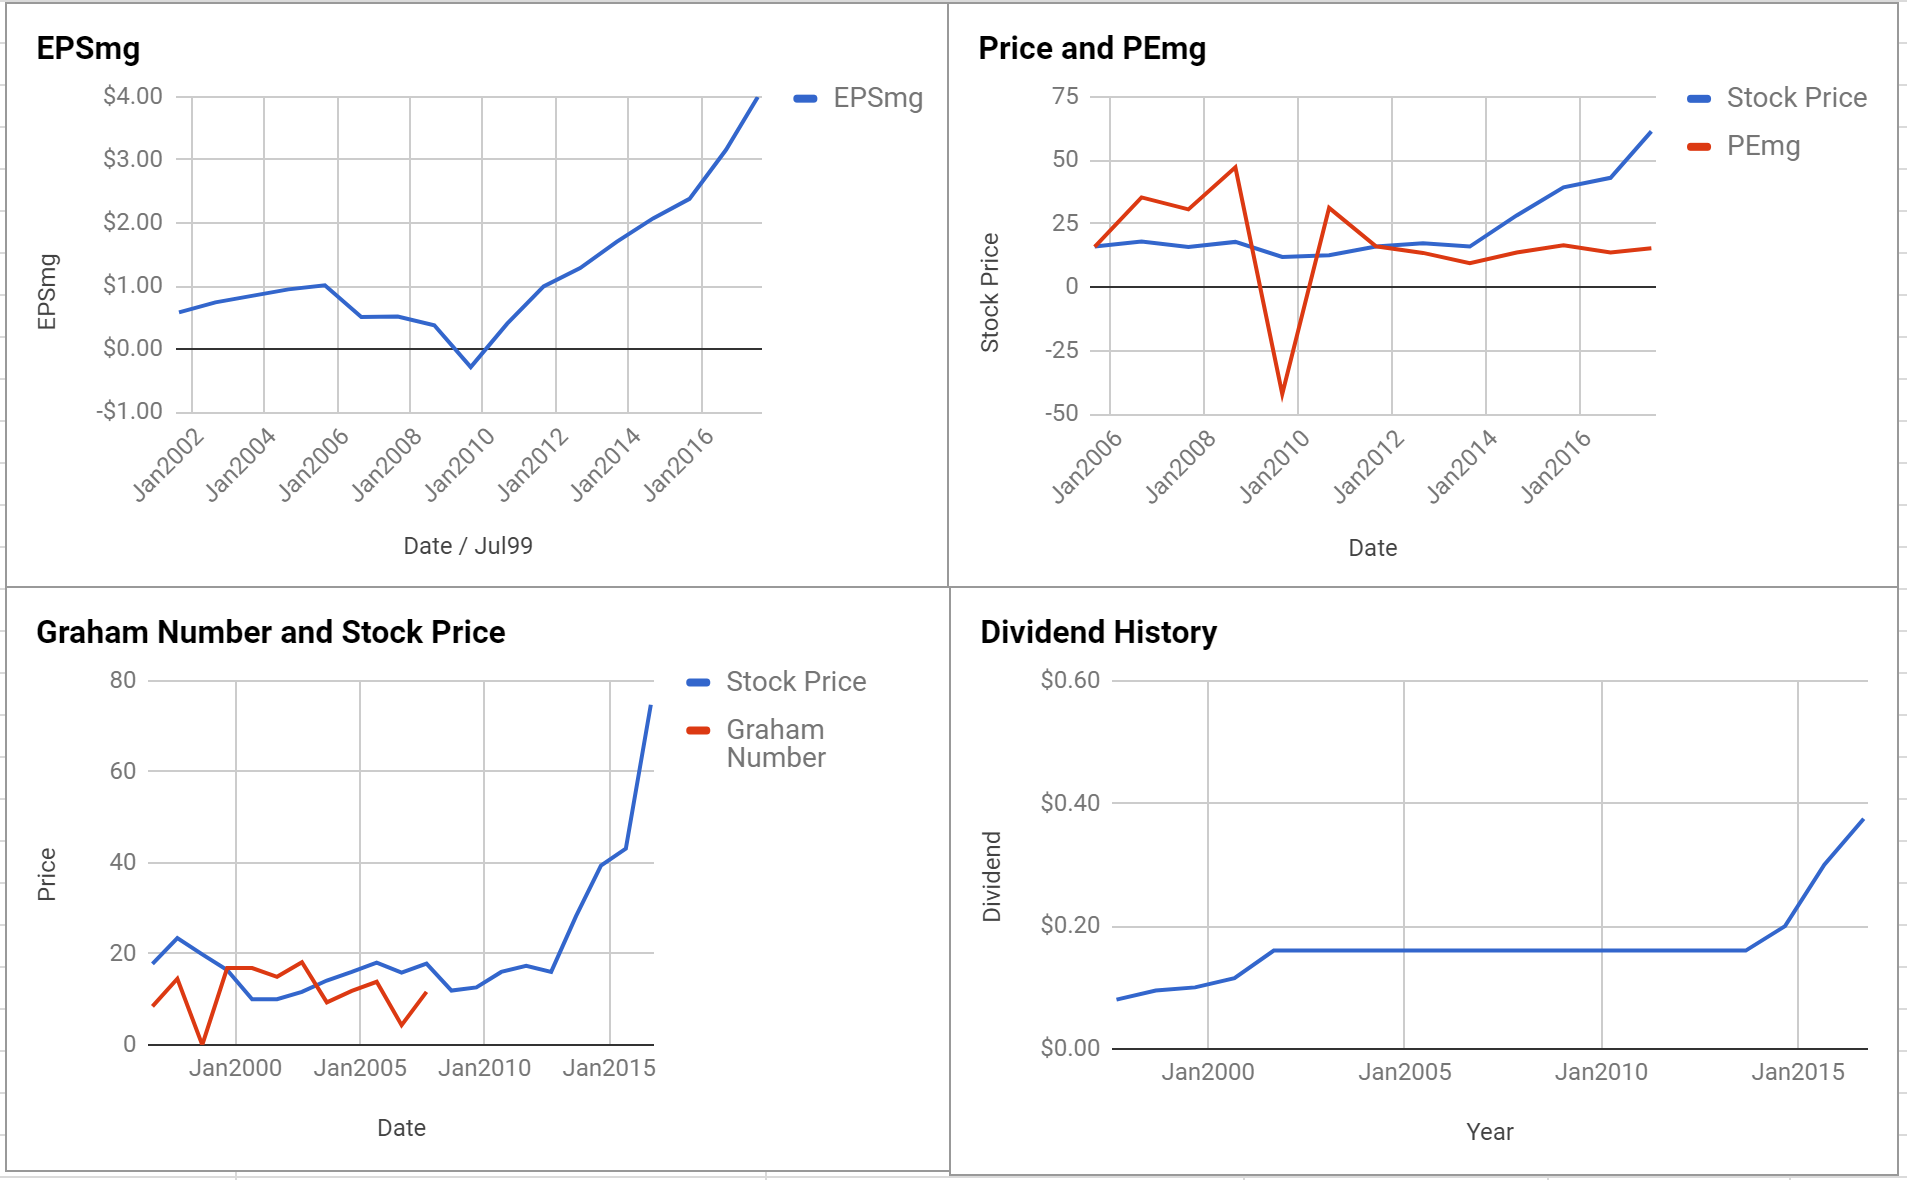Screen dimensions: 1907x1180
Task: Click the PEmg legend label text
Action: pyautogui.click(x=1763, y=146)
